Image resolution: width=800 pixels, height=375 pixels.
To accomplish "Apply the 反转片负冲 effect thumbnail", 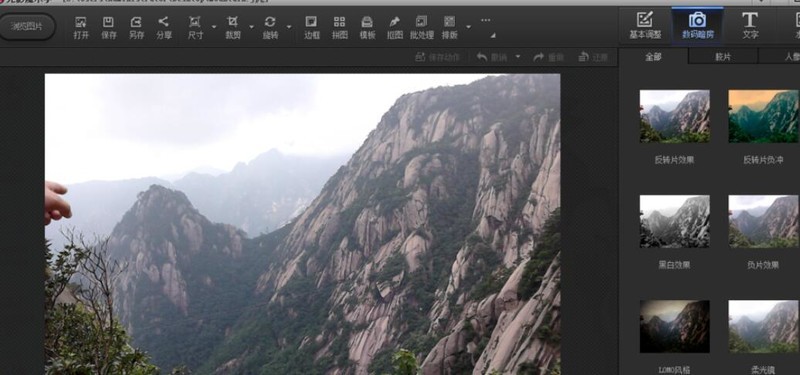I will pos(763,116).
